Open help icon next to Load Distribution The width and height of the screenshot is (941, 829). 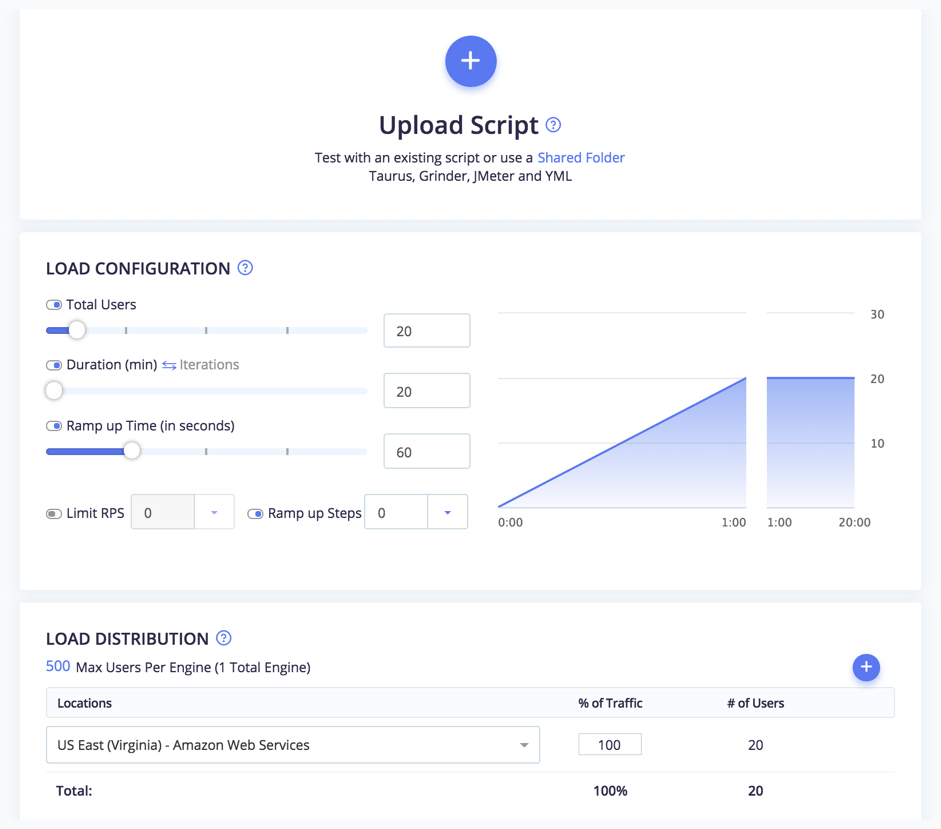point(224,638)
